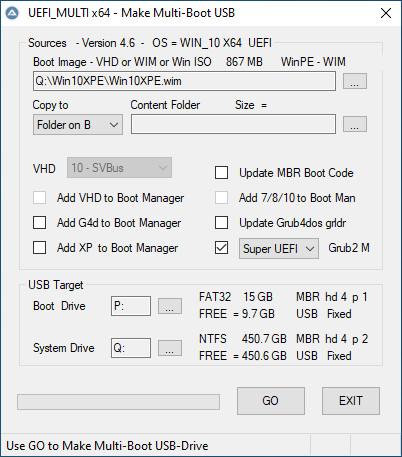Screen dimensions: 402x457
Task: Click the Boot Image path field
Action: 184,81
